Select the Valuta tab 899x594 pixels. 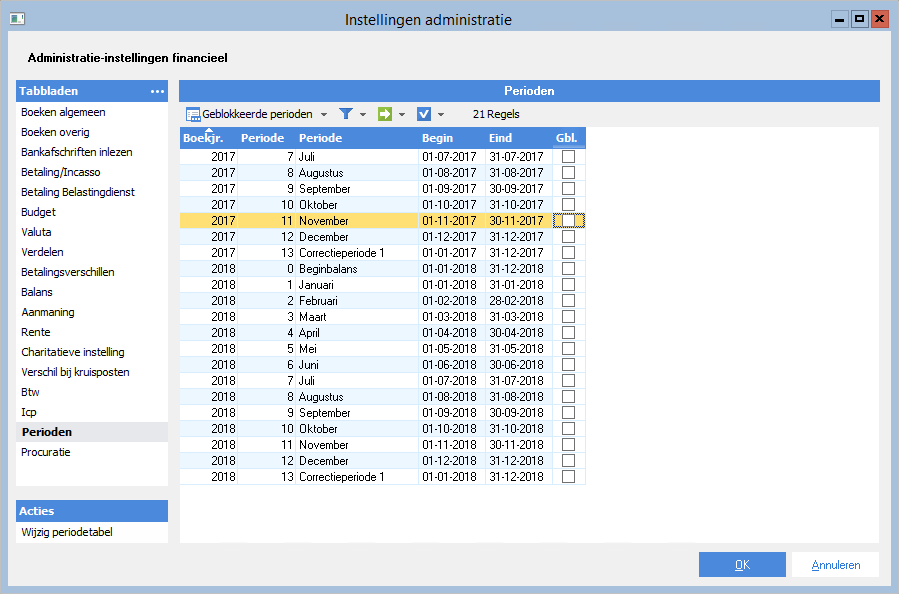(36, 232)
